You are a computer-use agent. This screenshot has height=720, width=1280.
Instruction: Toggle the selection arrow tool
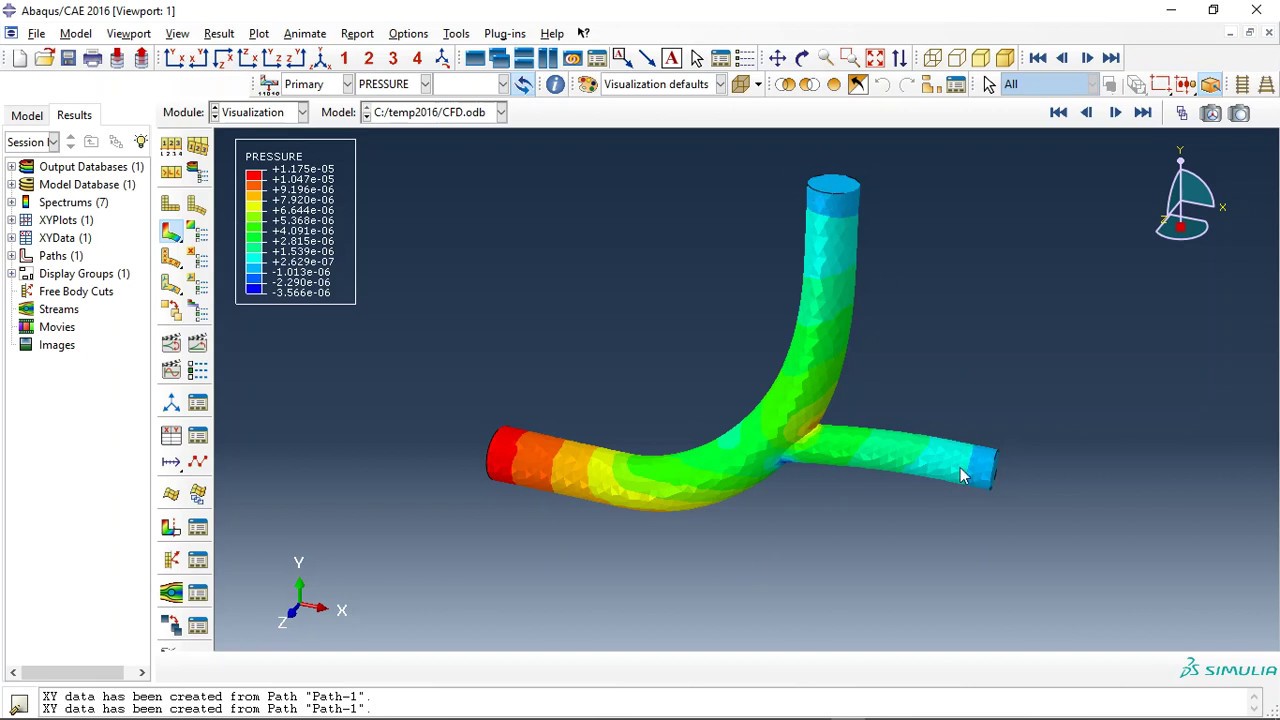pyautogui.click(x=989, y=84)
